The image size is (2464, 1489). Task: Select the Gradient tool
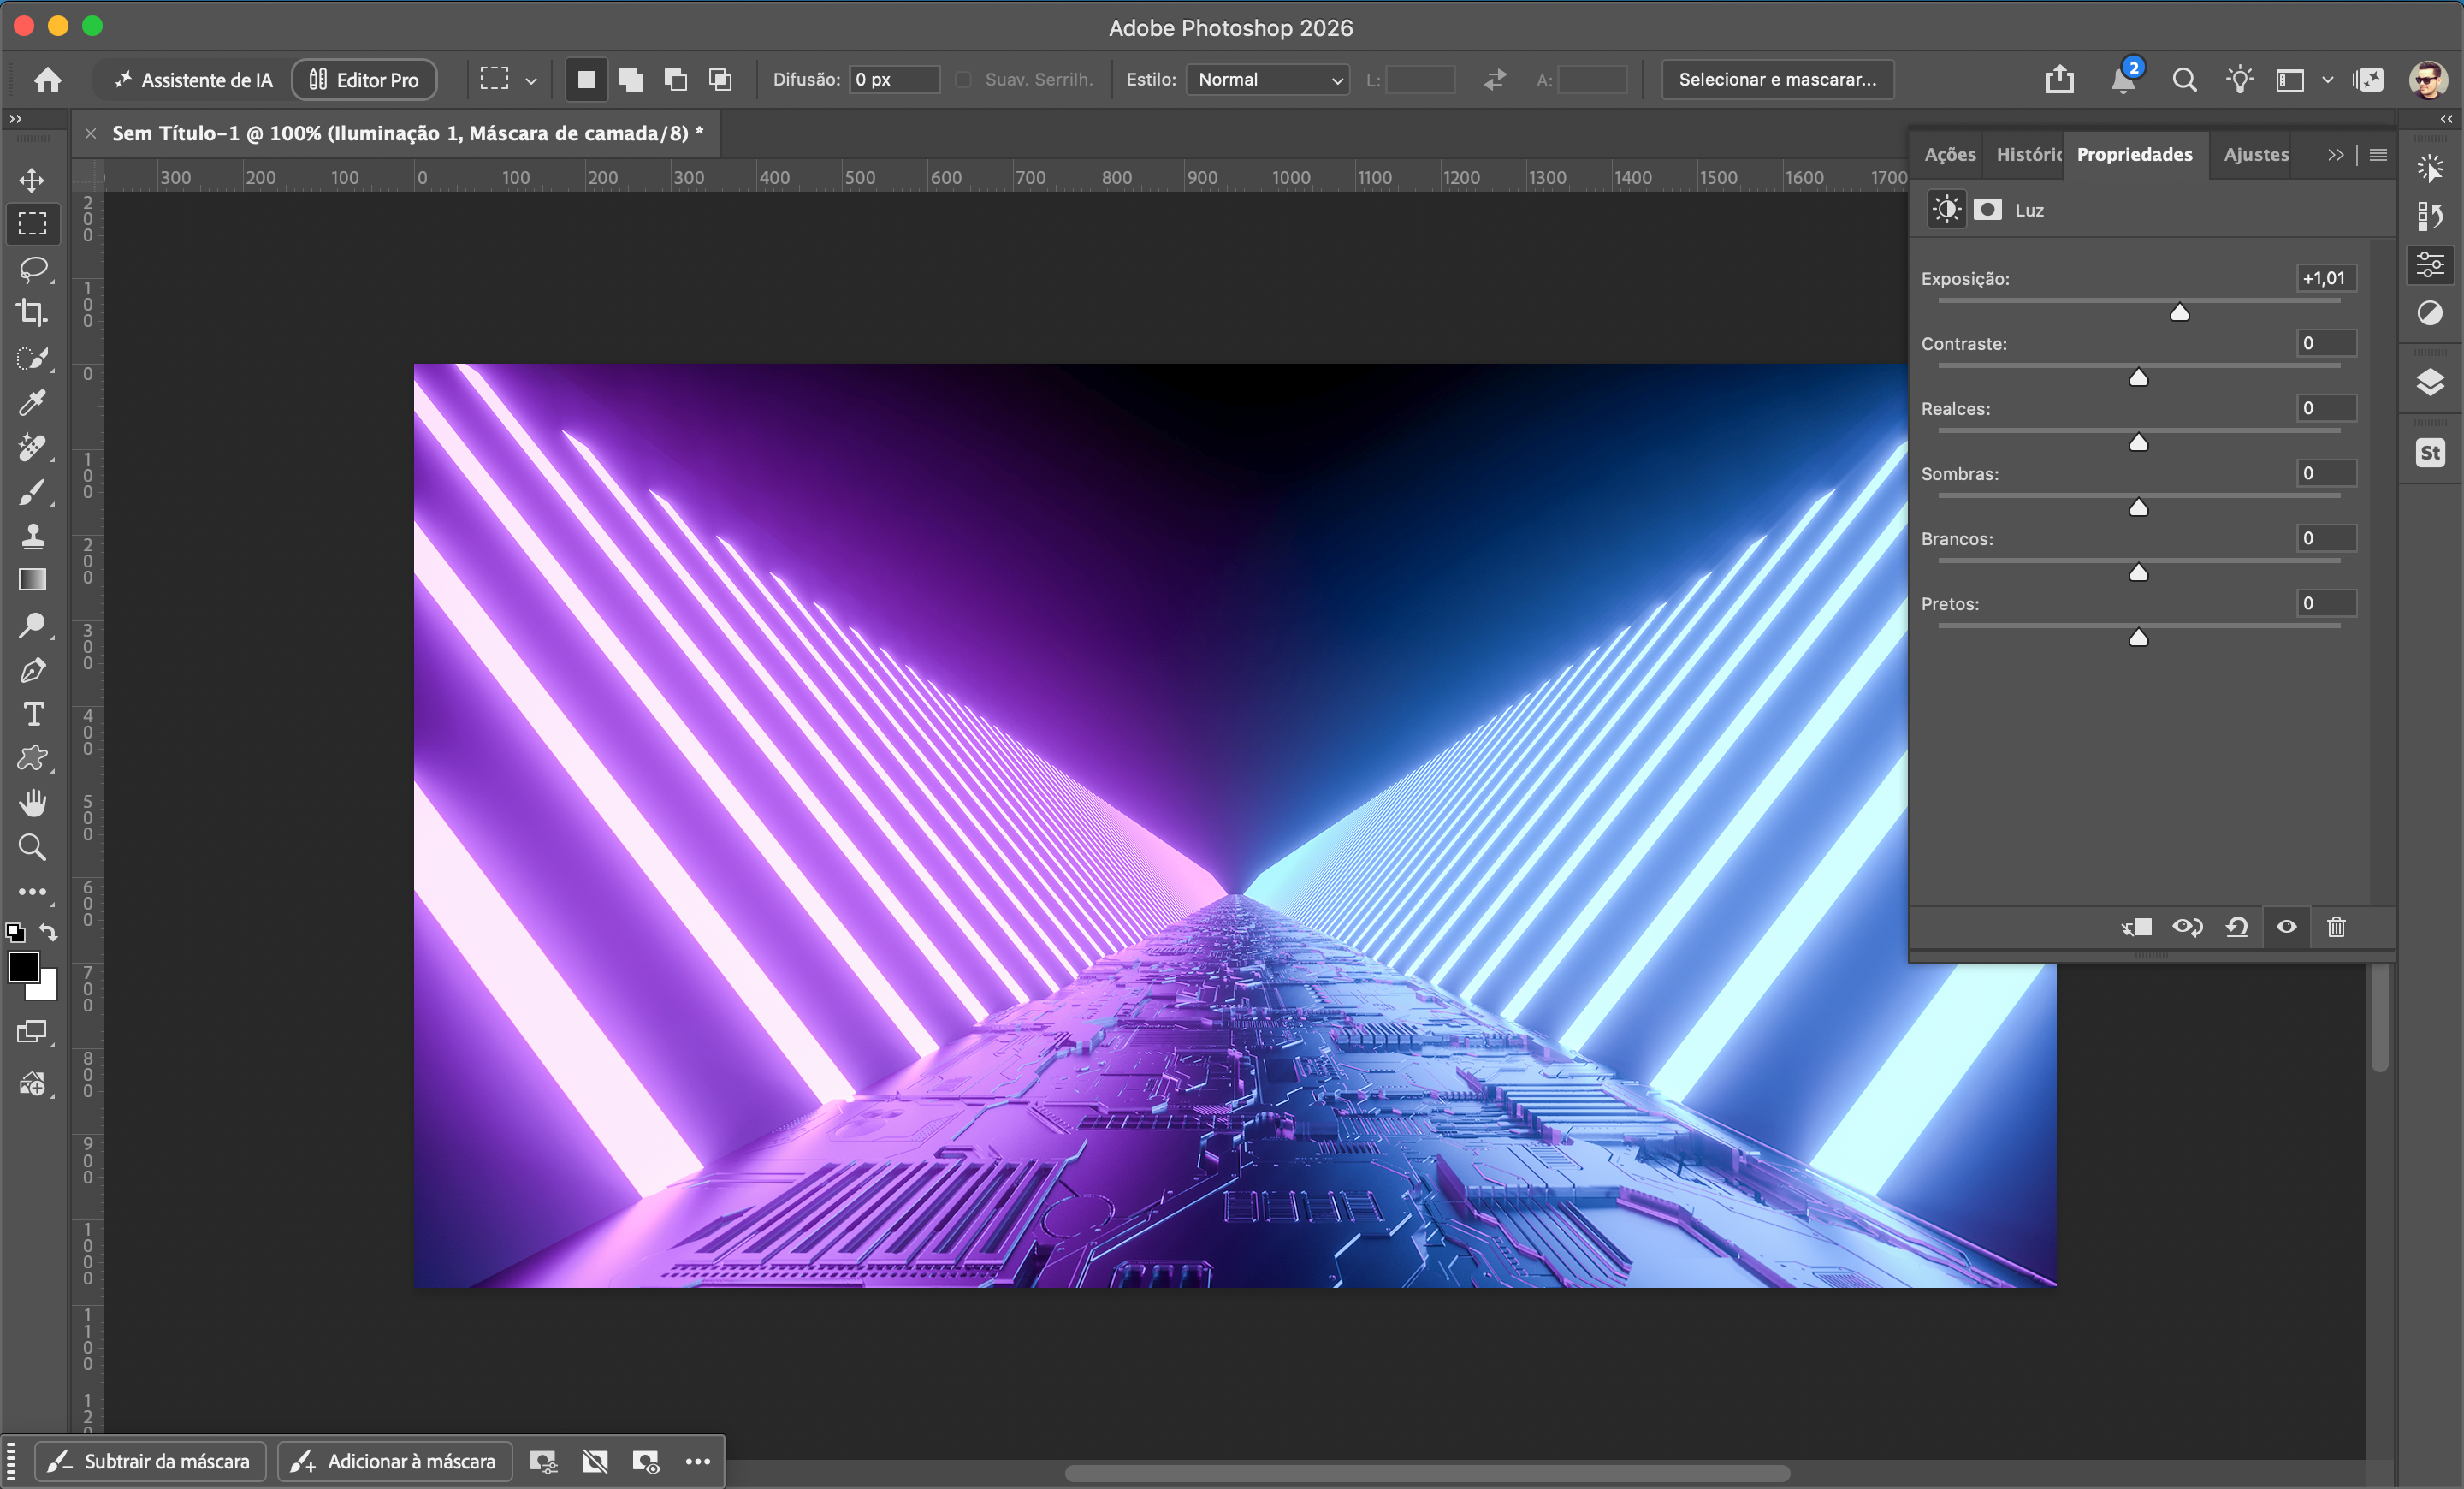(32, 580)
